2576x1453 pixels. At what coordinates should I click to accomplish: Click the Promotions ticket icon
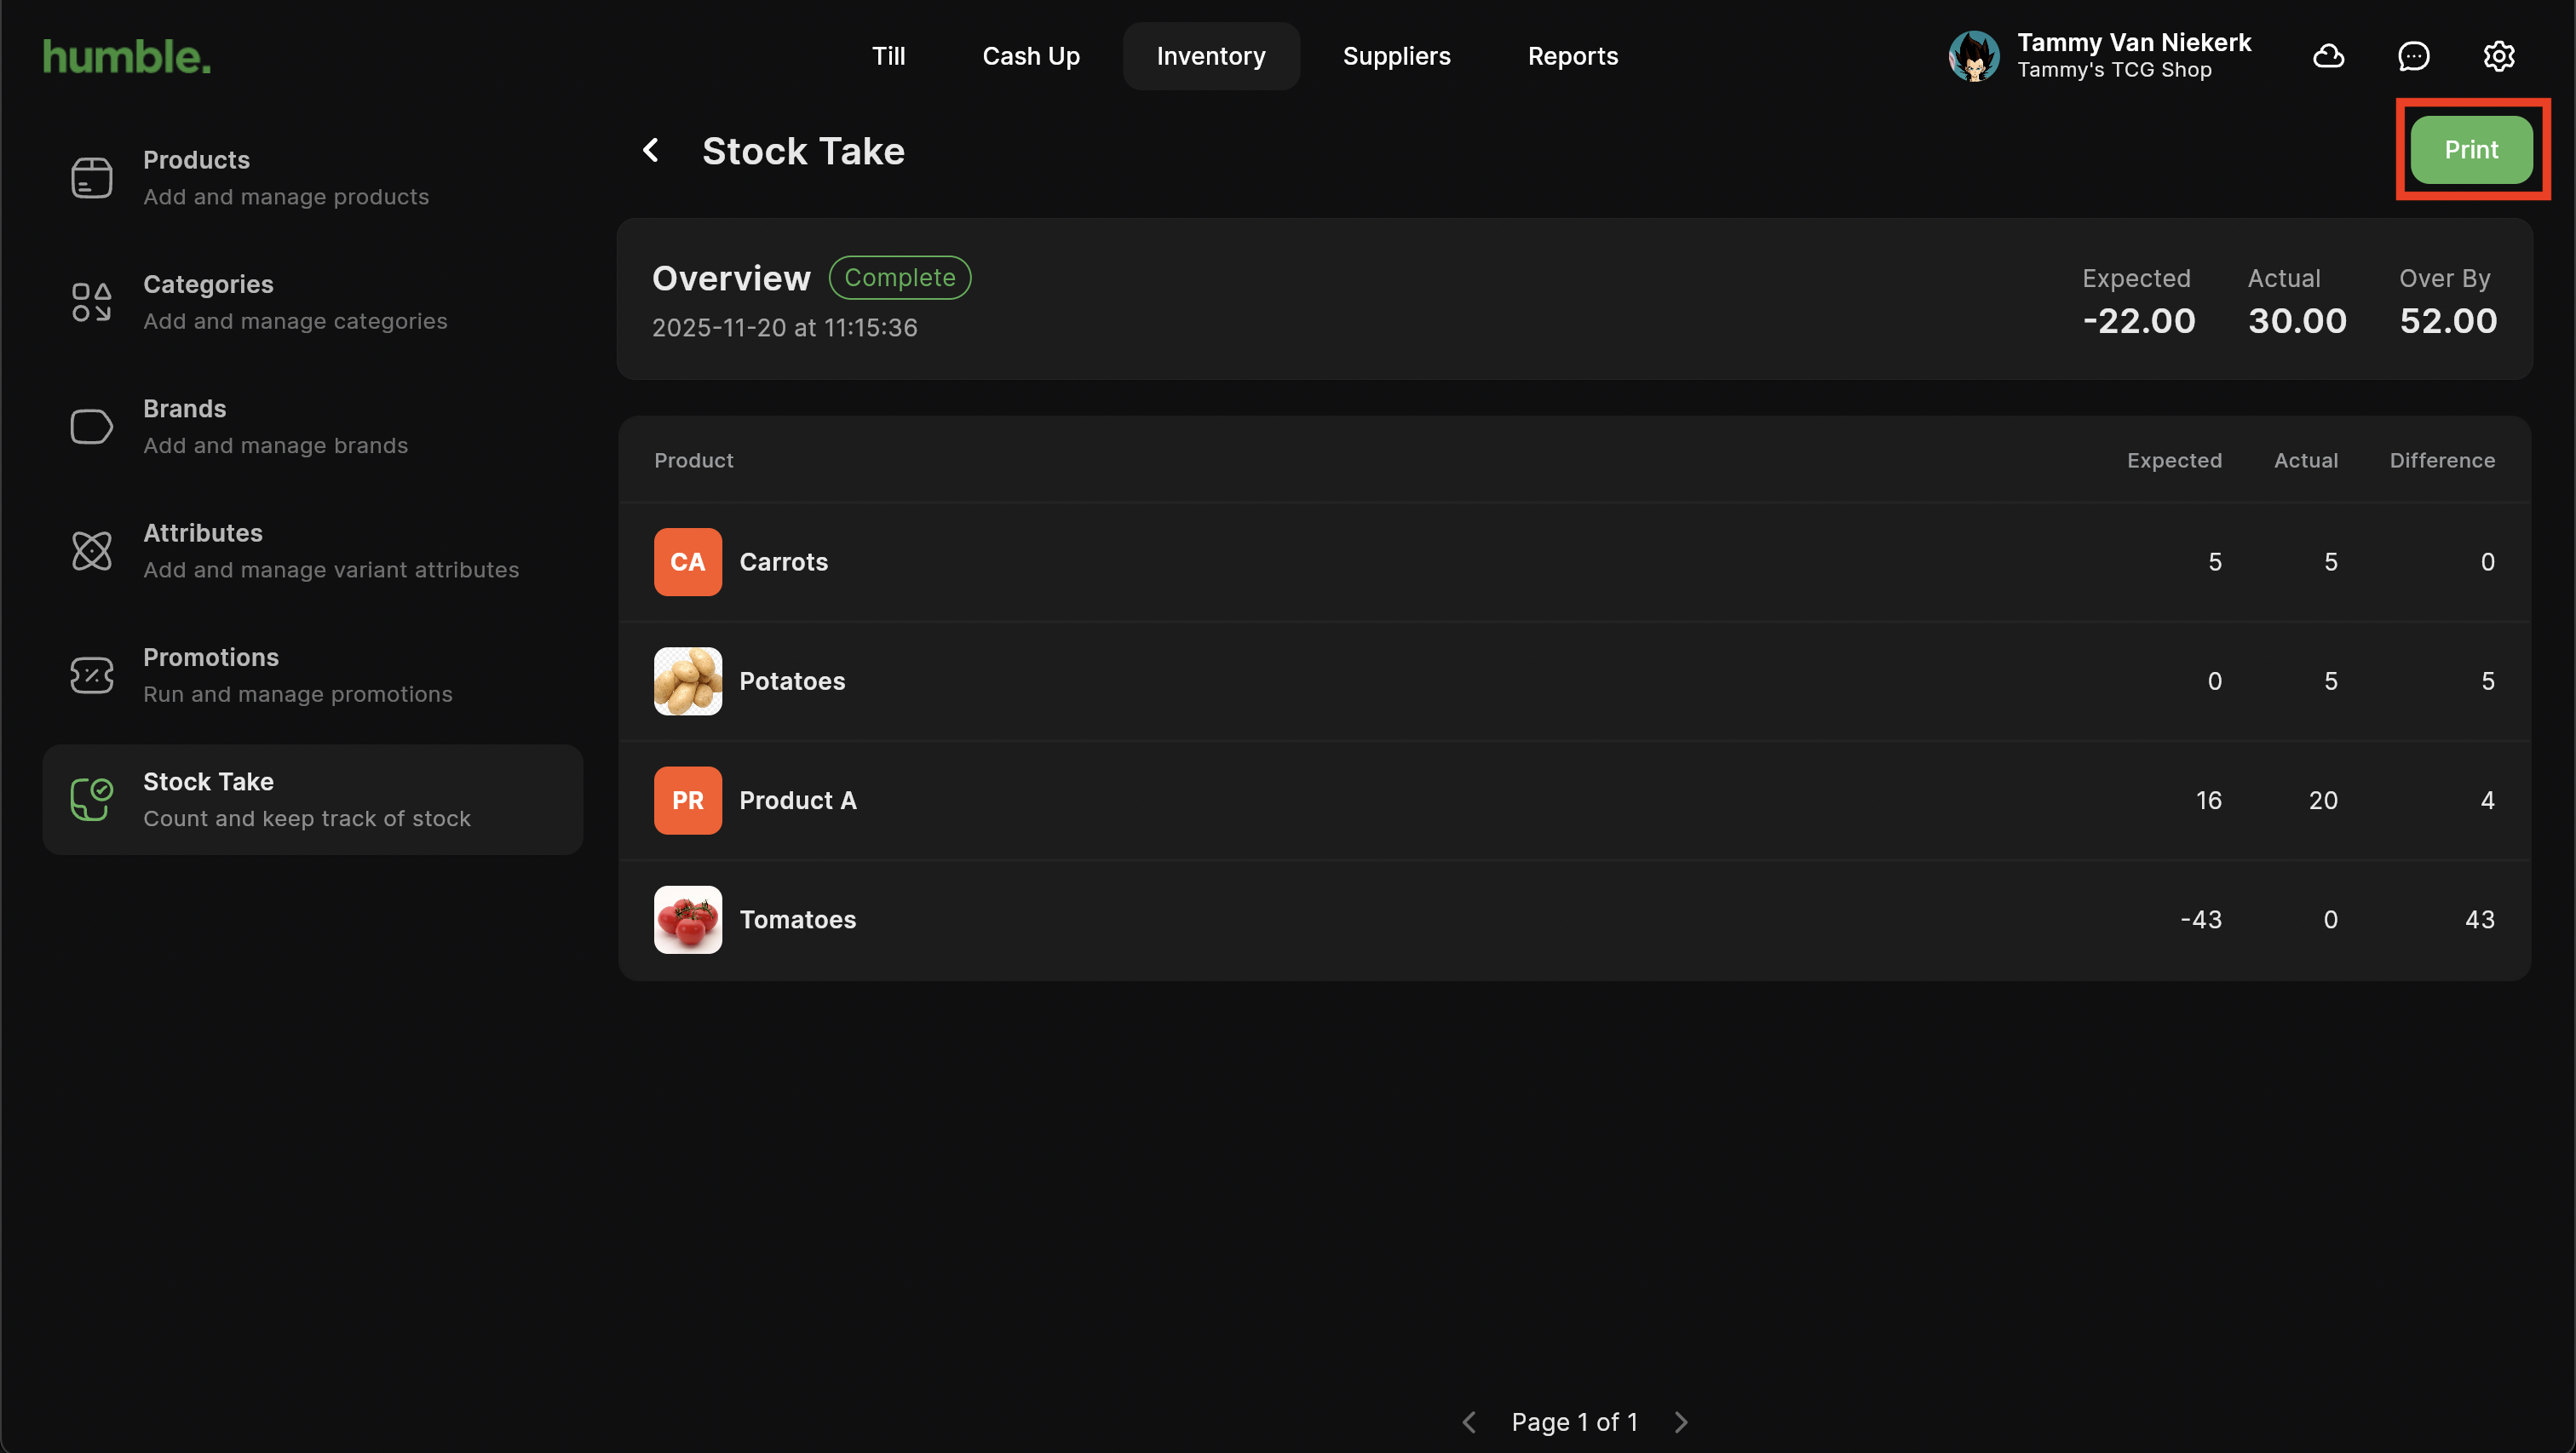point(91,675)
